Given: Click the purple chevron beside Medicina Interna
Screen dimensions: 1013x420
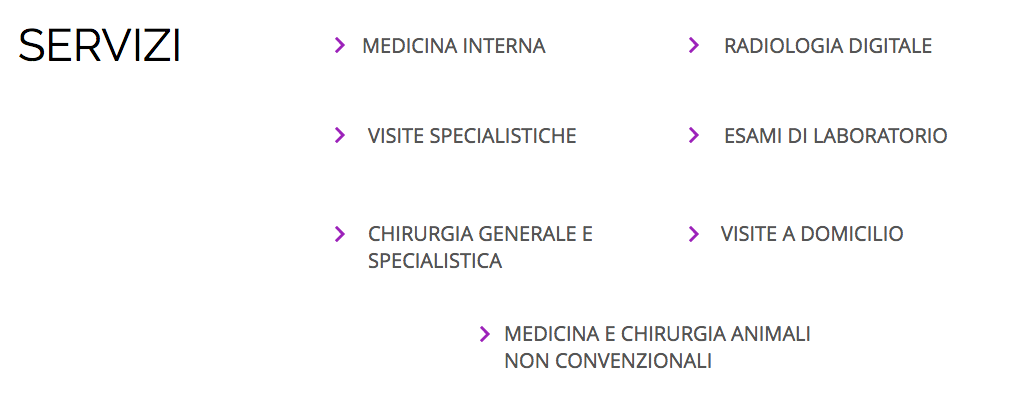Looking at the screenshot, I should pyautogui.click(x=340, y=45).
